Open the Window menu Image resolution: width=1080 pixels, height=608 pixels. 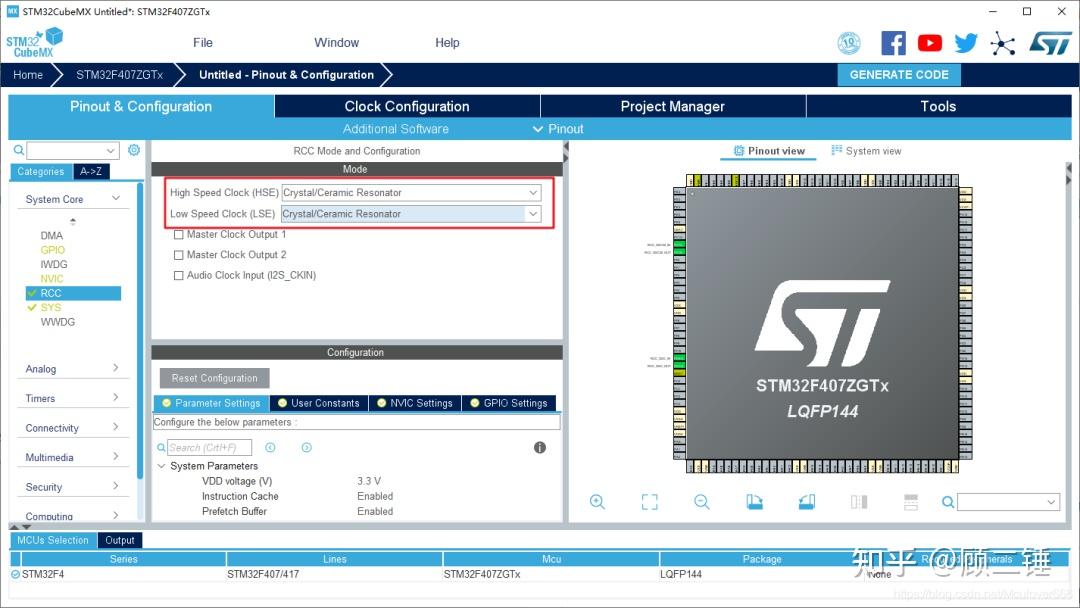click(x=336, y=42)
